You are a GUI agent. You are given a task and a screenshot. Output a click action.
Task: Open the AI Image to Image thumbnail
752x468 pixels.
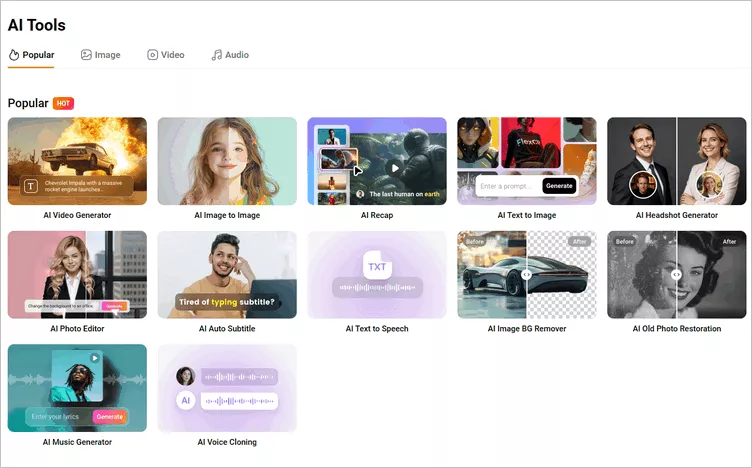point(227,161)
